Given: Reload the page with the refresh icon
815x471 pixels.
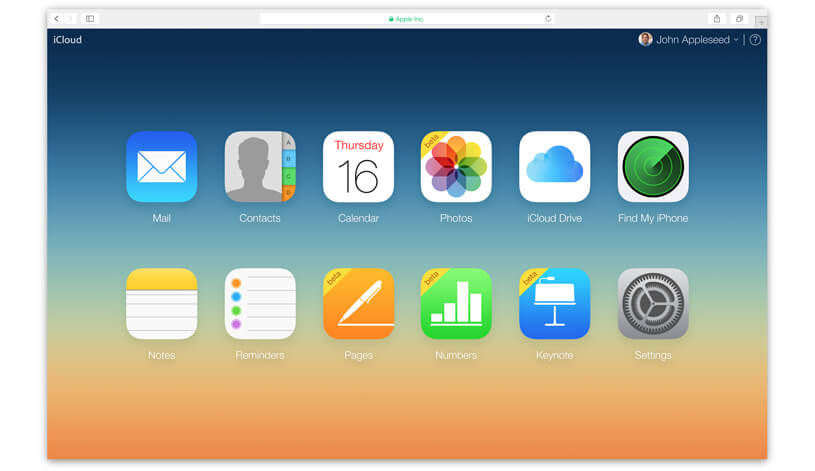Looking at the screenshot, I should coord(548,19).
